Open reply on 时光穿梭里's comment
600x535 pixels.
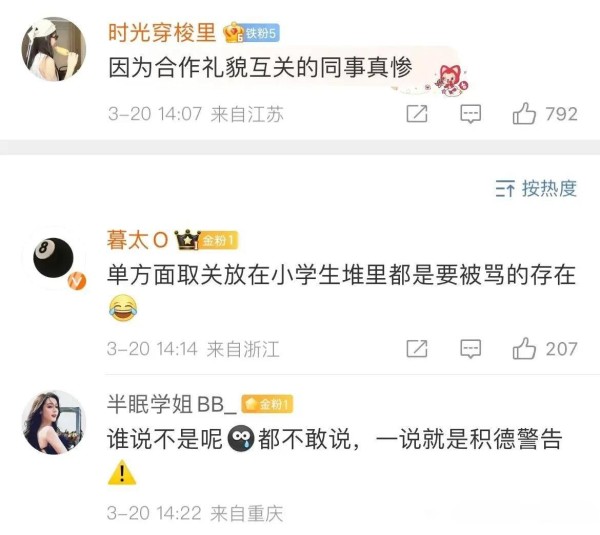470,114
